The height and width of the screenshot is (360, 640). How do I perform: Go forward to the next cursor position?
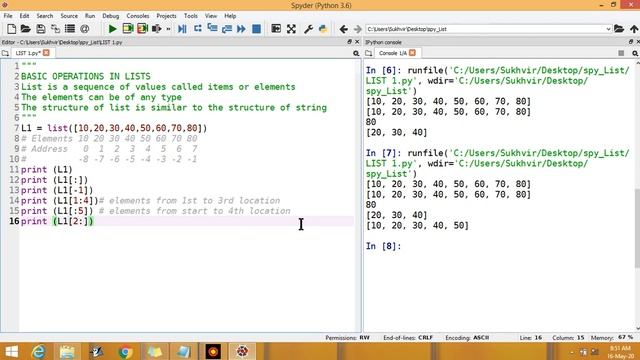pos(358,29)
